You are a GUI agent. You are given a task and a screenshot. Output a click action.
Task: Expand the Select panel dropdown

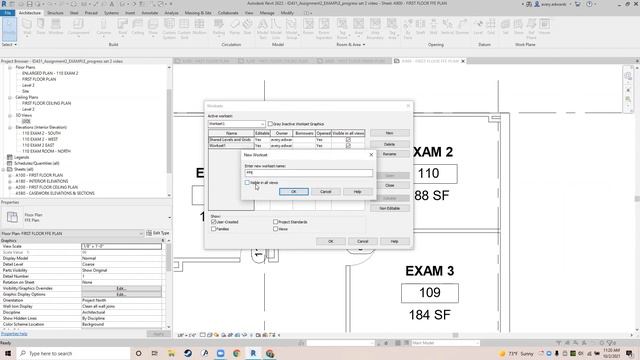coord(9,44)
